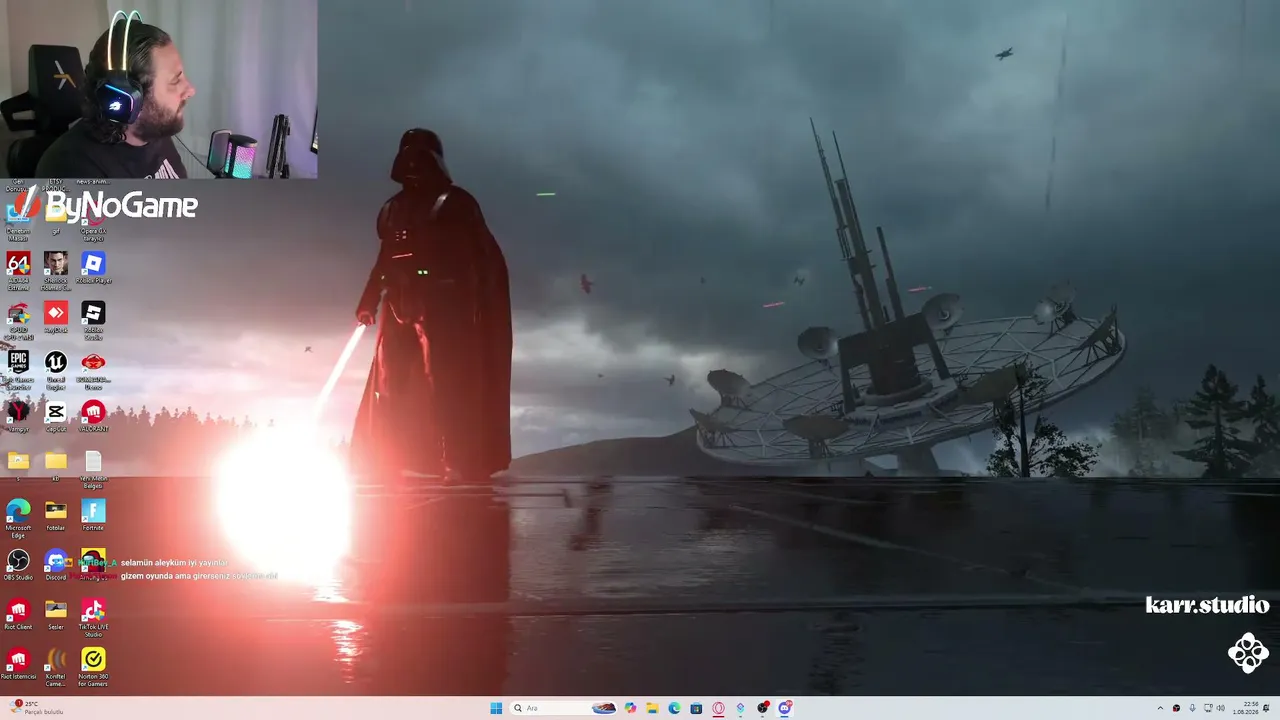Image resolution: width=1280 pixels, height=720 pixels.
Task: Open the OBS Studio taskbar icon
Action: point(763,708)
